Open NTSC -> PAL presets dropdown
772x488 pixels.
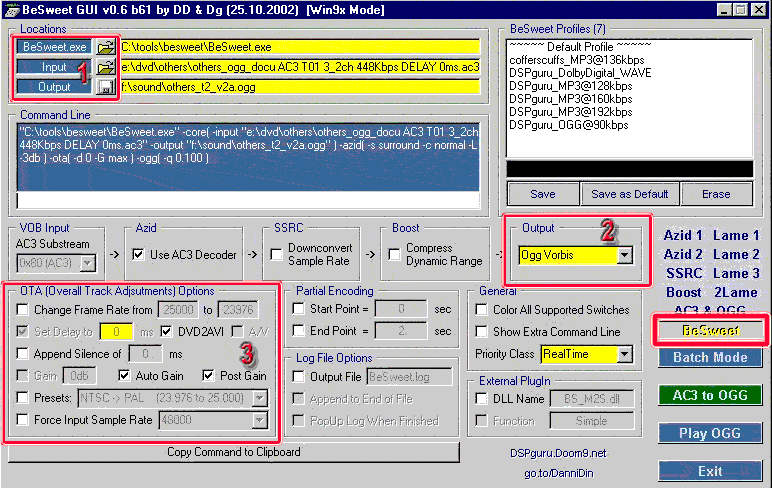click(x=259, y=398)
